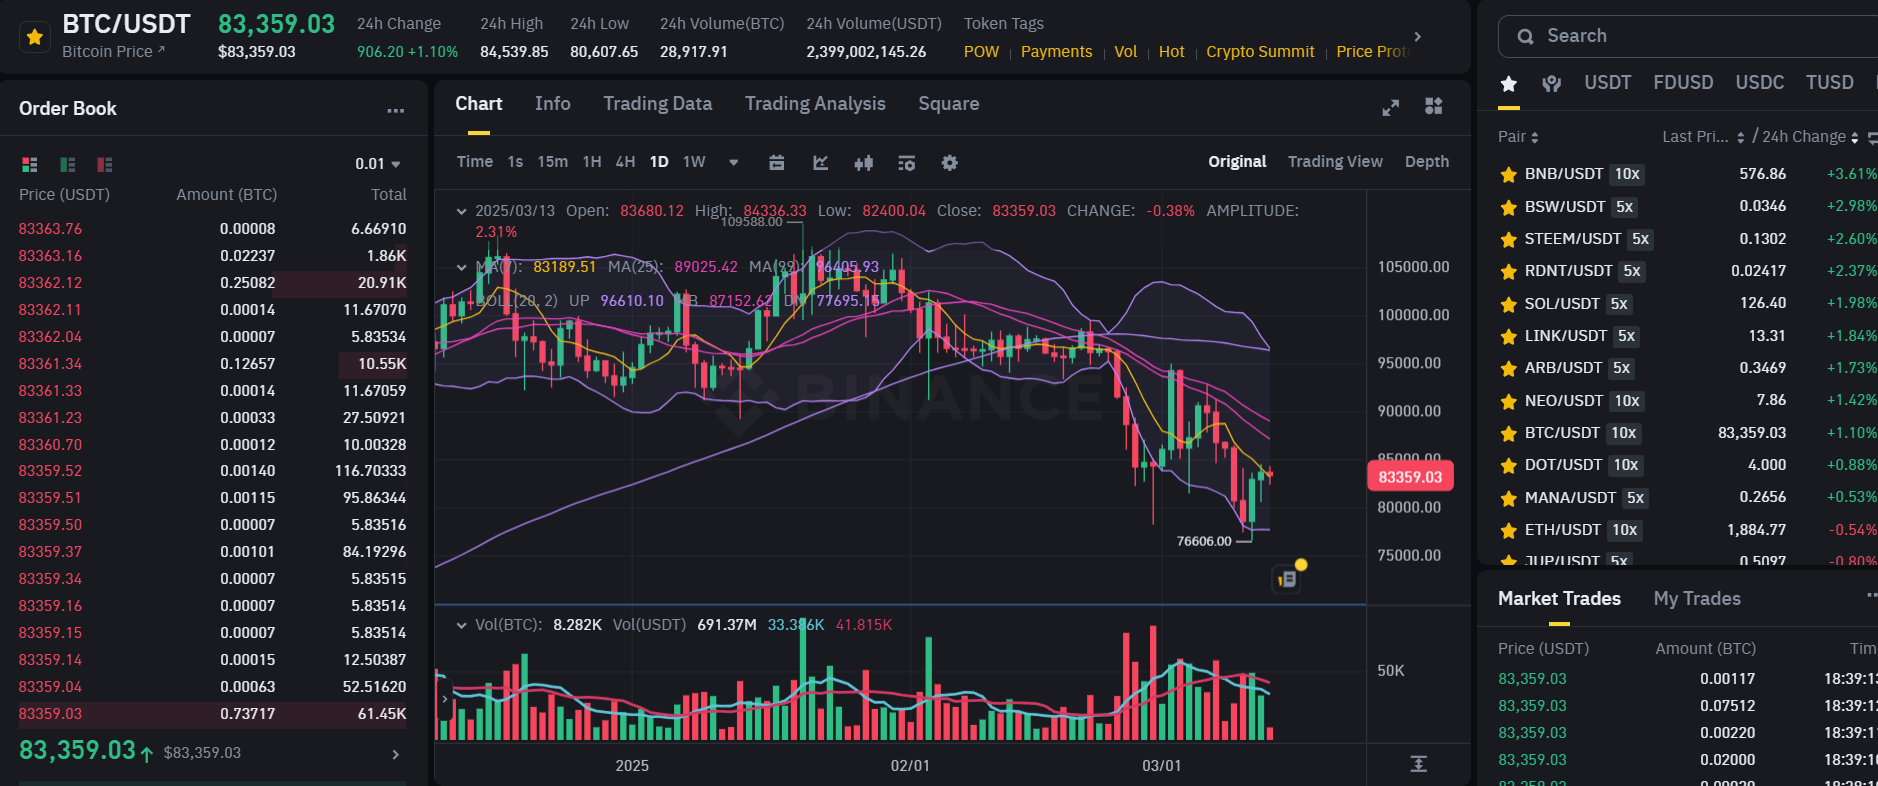Select the 1s chart interval
The image size is (1878, 786).
515,162
